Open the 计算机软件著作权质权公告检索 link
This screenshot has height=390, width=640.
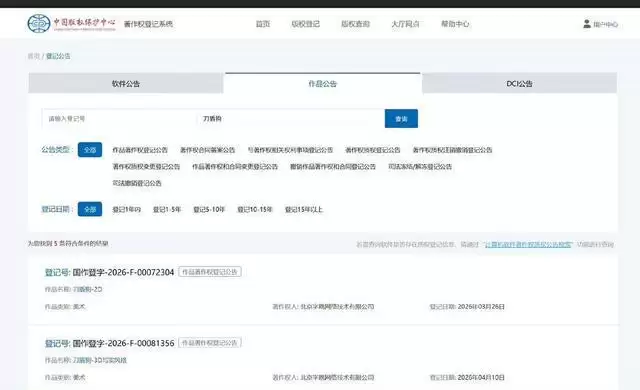[528, 244]
